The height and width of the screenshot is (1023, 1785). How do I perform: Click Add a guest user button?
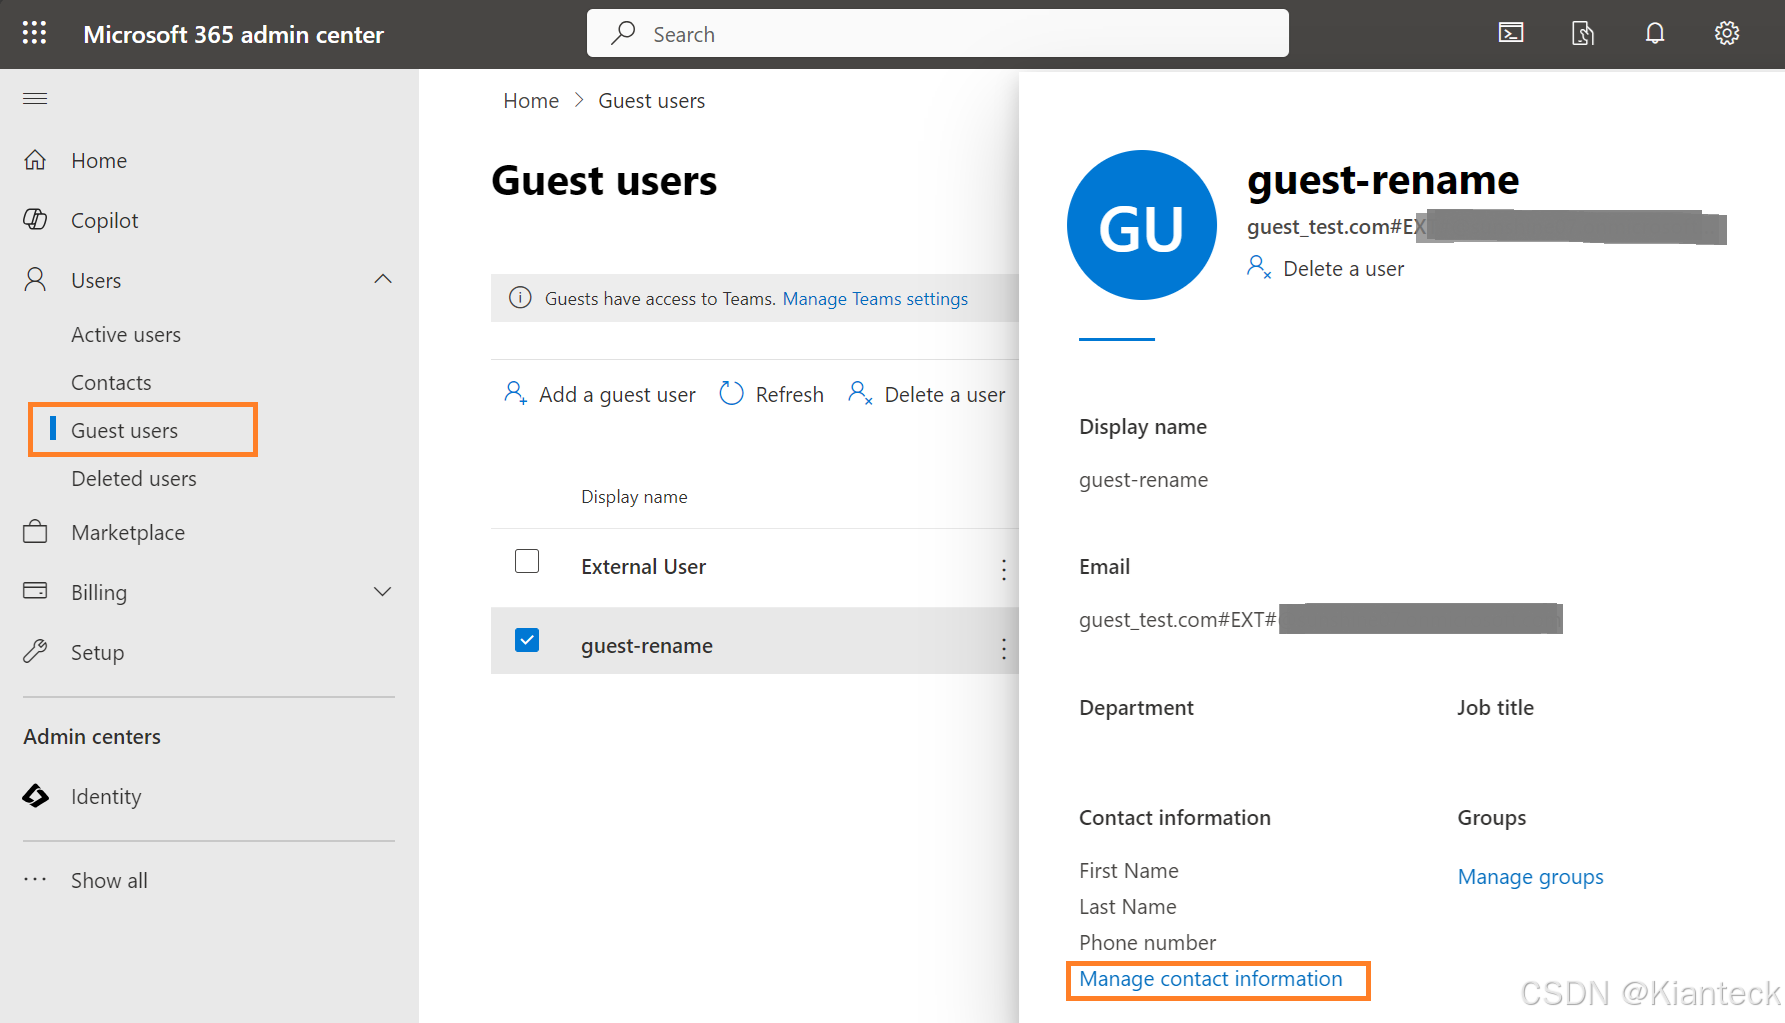(x=617, y=395)
